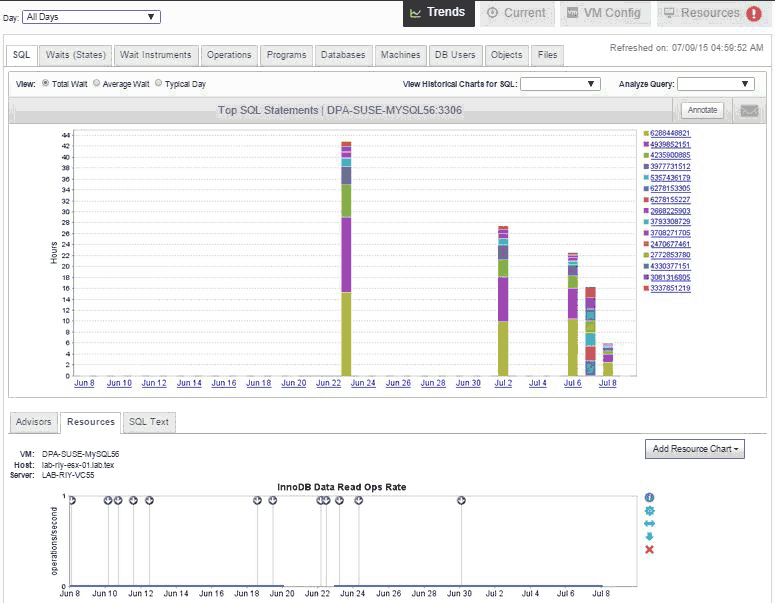Switch to the Trends view

pos(438,13)
